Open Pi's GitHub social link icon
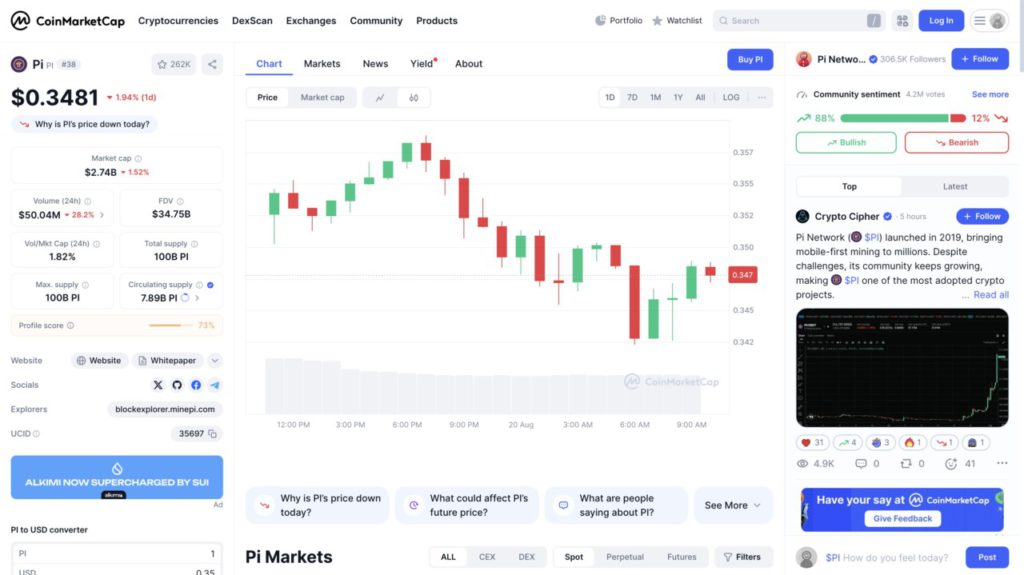 tap(177, 385)
